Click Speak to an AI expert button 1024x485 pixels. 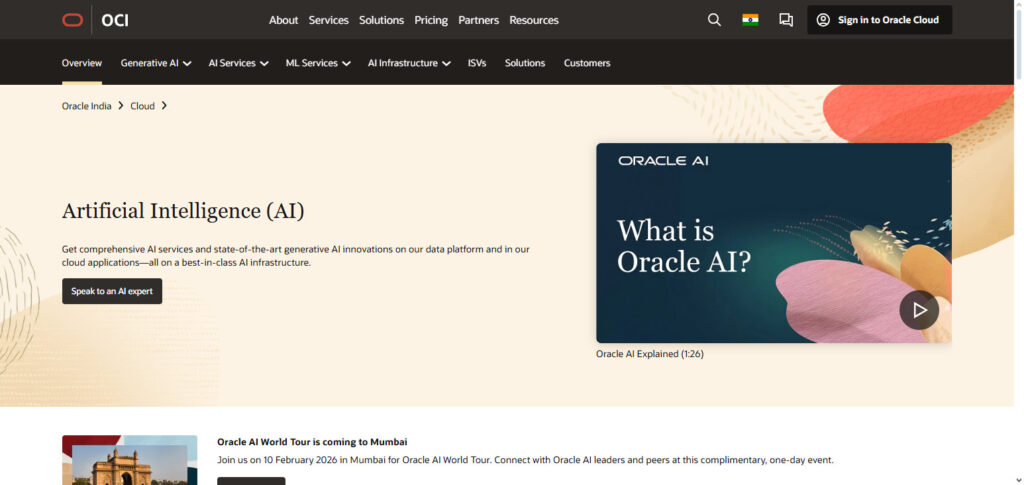tap(112, 291)
